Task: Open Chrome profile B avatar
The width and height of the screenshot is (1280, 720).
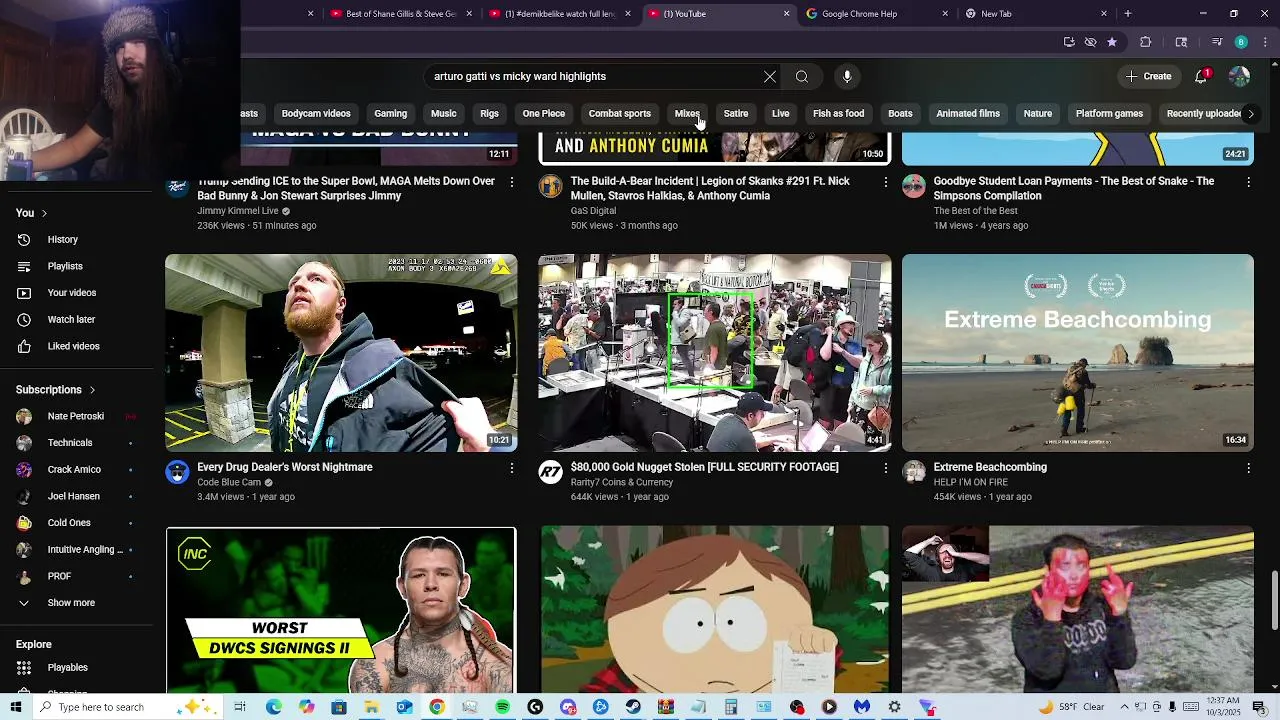Action: [x=1241, y=42]
